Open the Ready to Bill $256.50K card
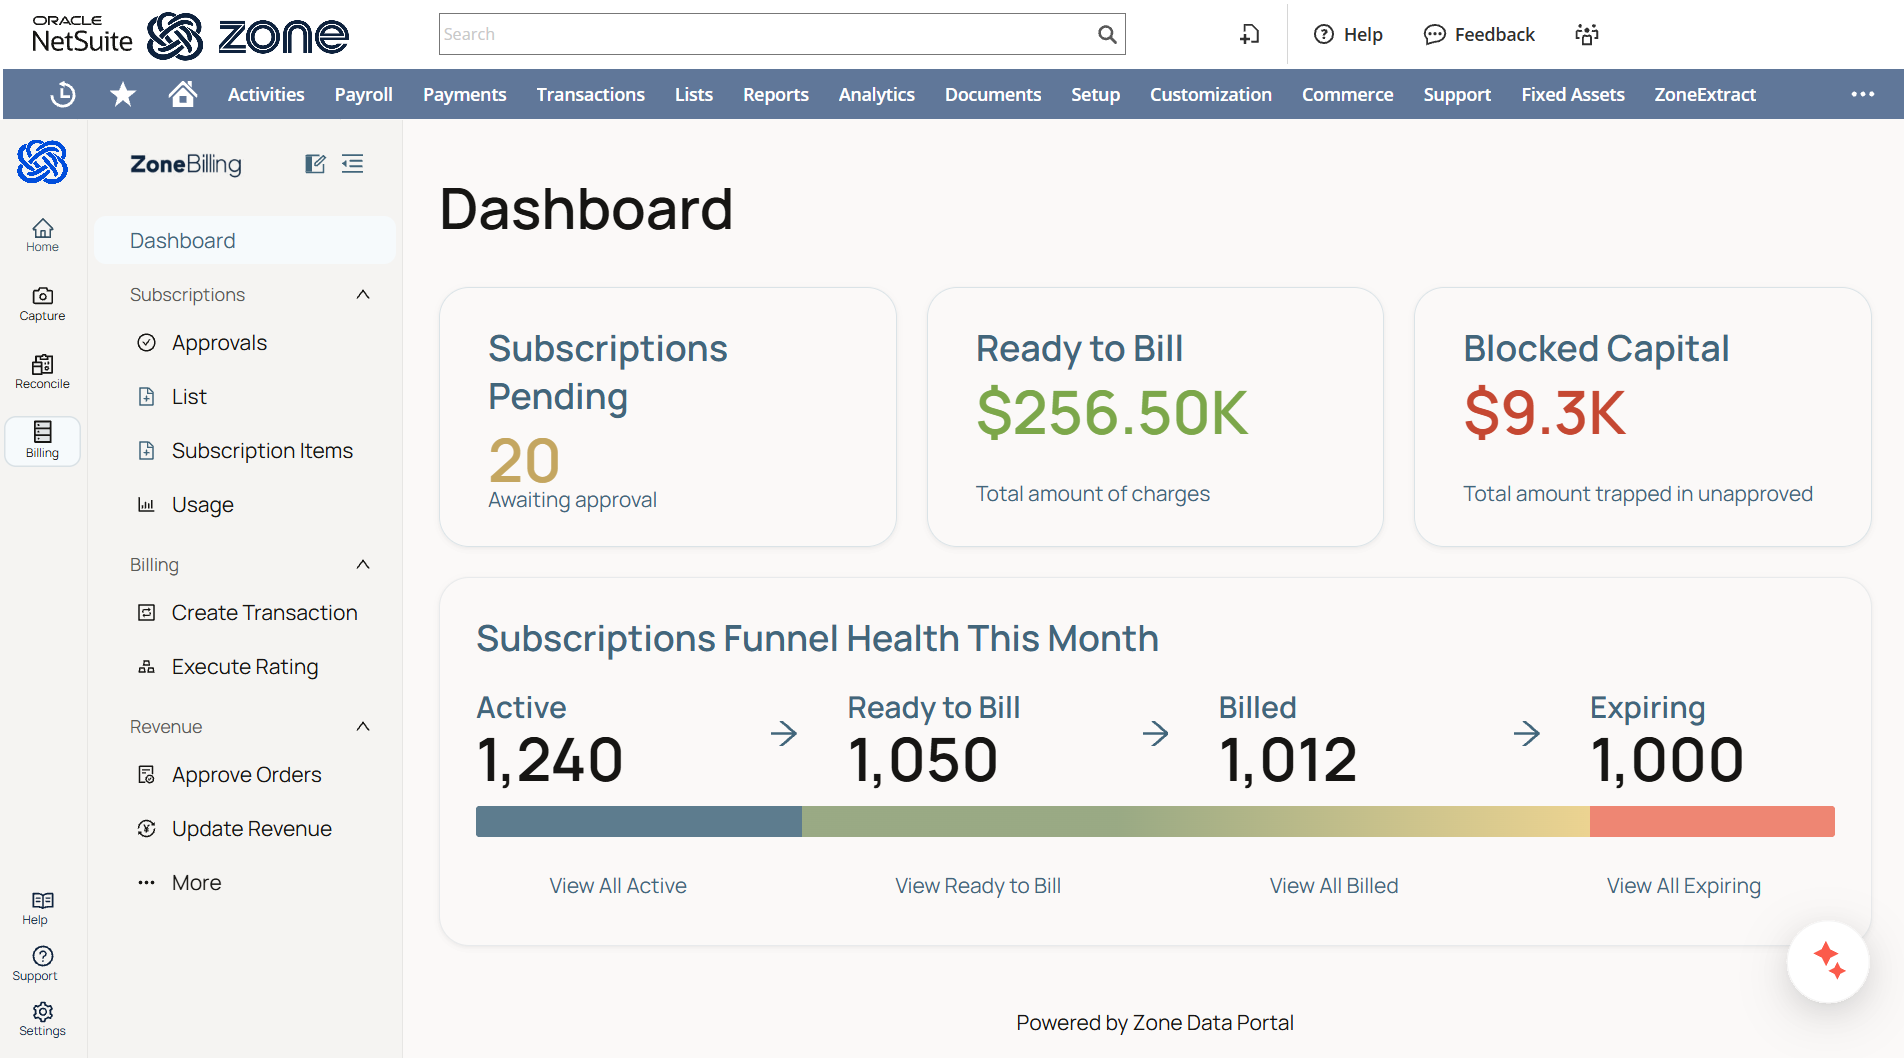The image size is (1904, 1058). click(1155, 417)
